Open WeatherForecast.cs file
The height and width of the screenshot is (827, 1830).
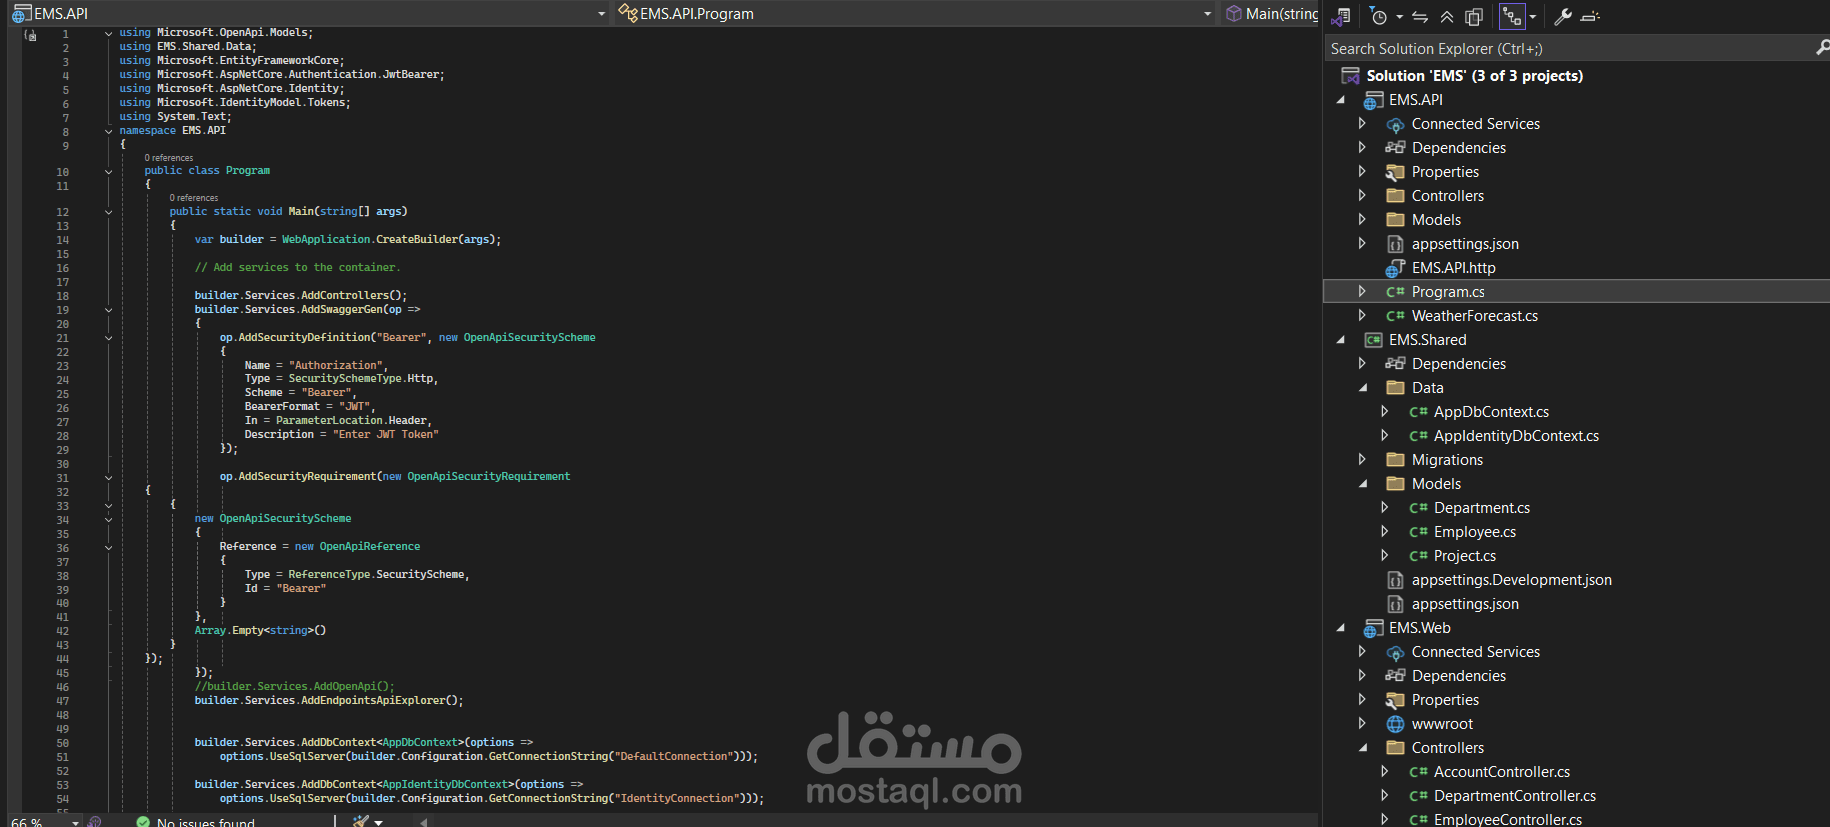(x=1475, y=316)
